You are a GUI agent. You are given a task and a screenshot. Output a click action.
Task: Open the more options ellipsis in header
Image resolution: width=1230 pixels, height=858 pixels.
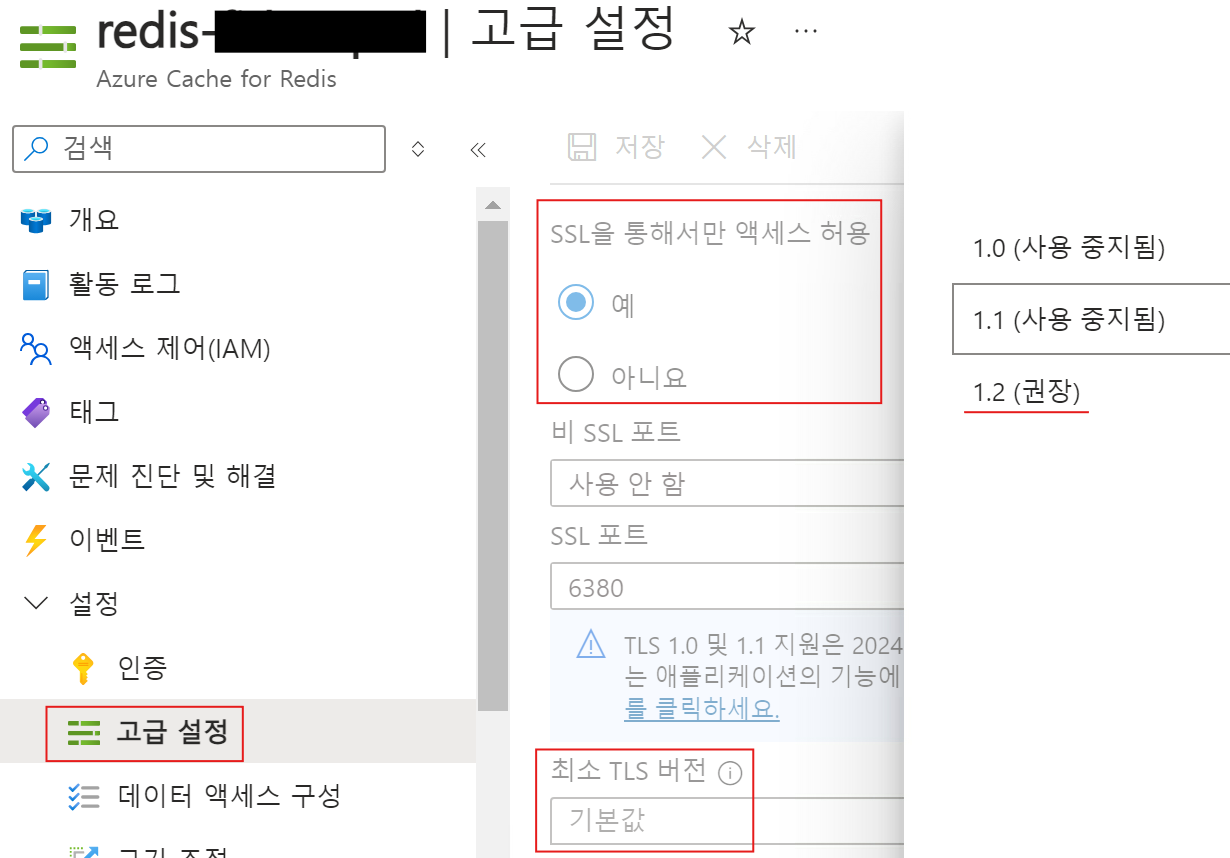pyautogui.click(x=806, y=31)
